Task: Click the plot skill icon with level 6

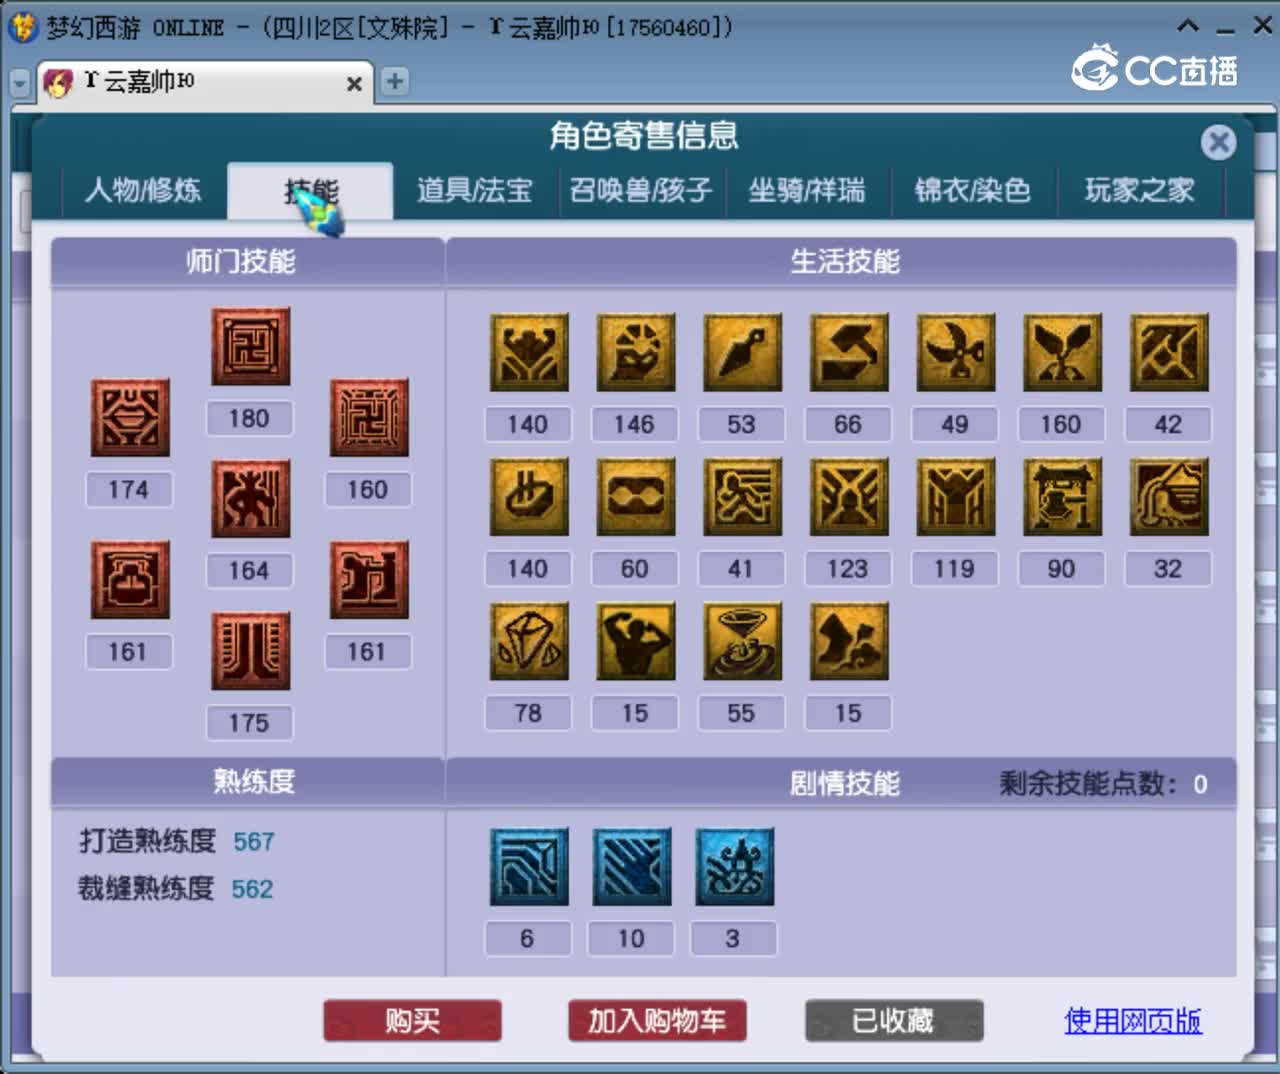Action: click(x=529, y=867)
